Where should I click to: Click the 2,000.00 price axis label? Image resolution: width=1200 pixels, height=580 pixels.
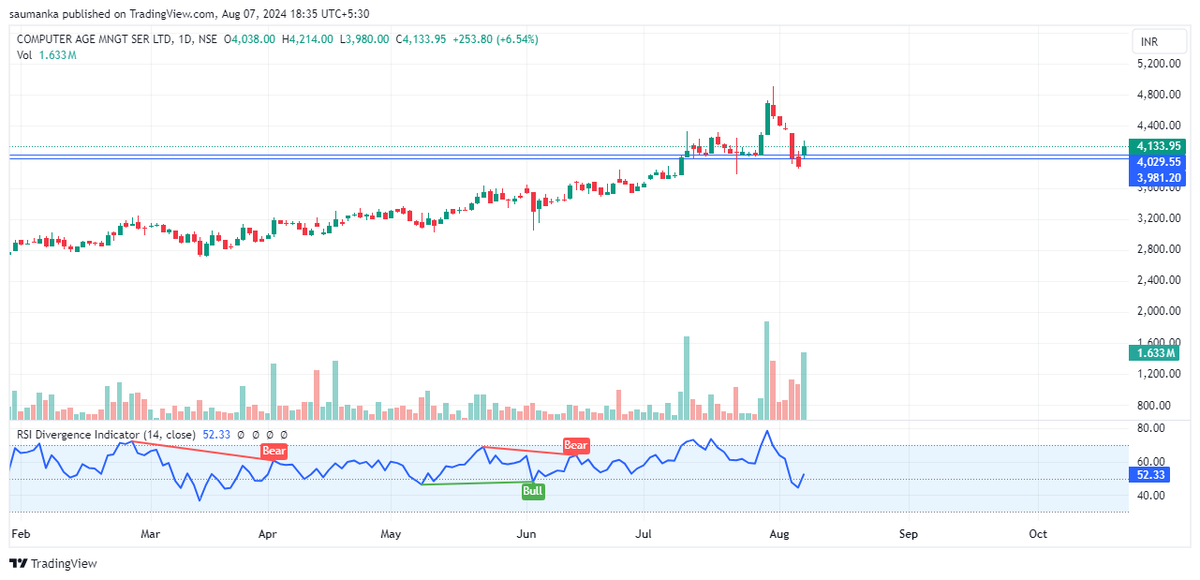tap(1159, 311)
